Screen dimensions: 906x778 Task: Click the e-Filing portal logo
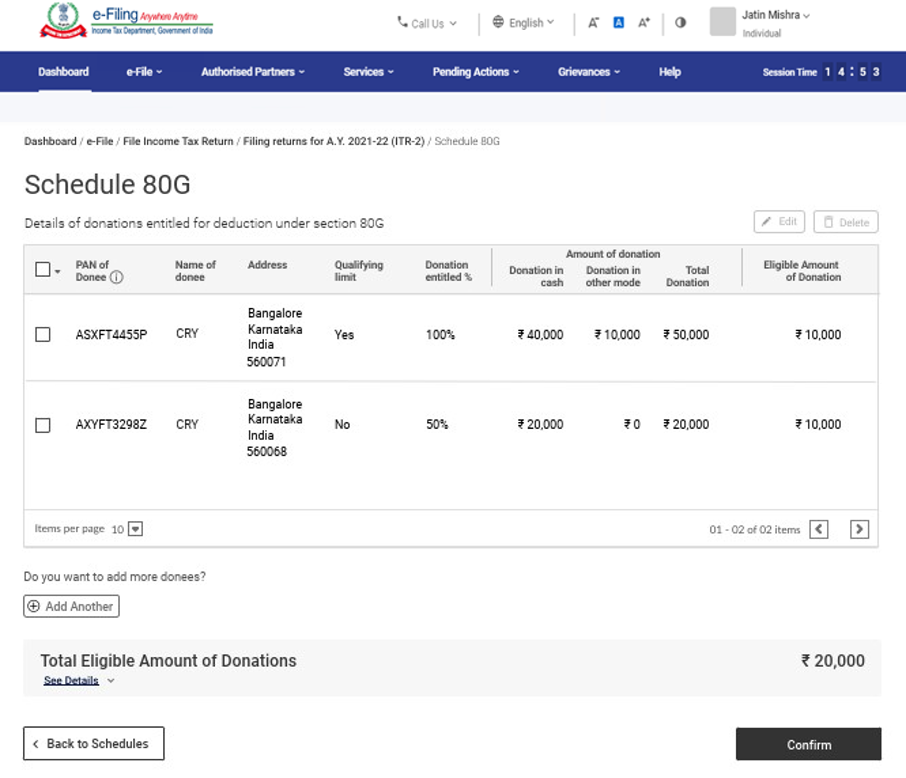(x=125, y=21)
